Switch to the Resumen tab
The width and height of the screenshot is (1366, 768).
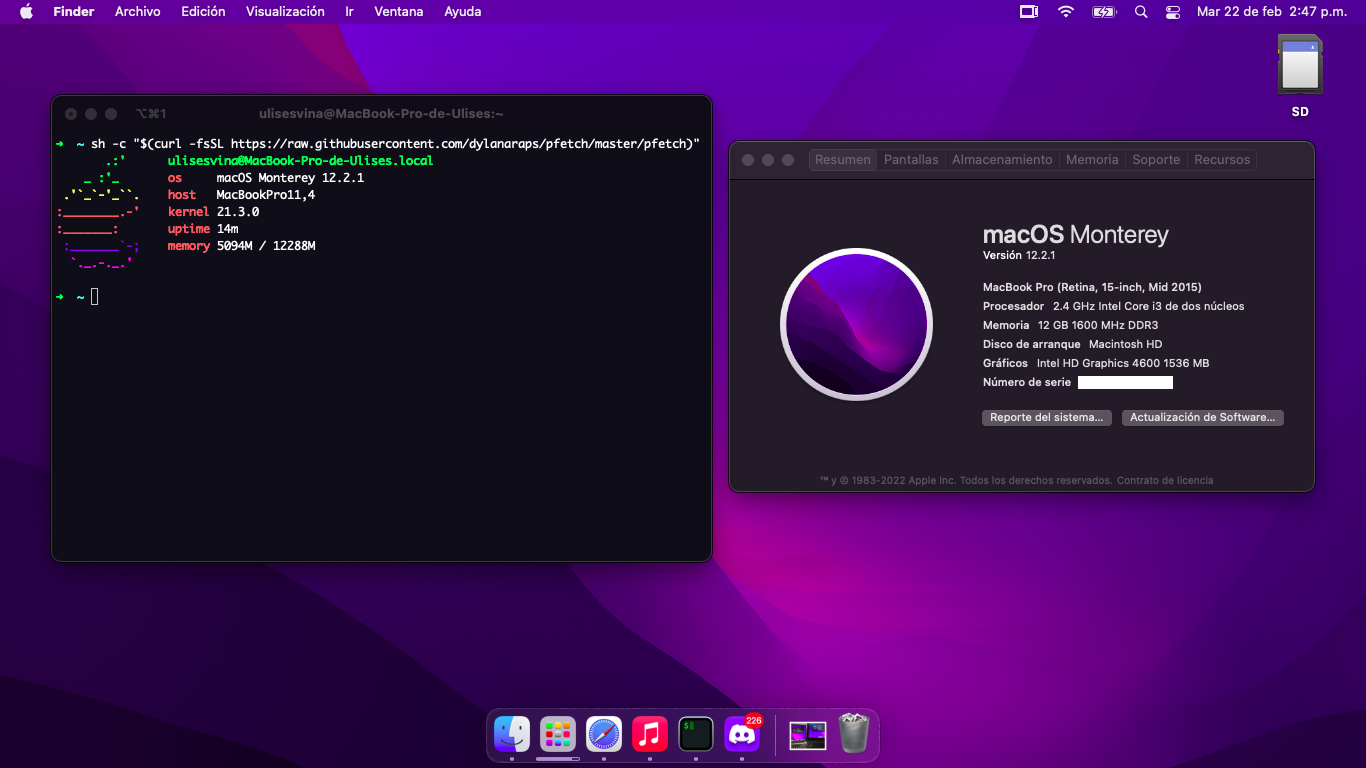point(842,160)
